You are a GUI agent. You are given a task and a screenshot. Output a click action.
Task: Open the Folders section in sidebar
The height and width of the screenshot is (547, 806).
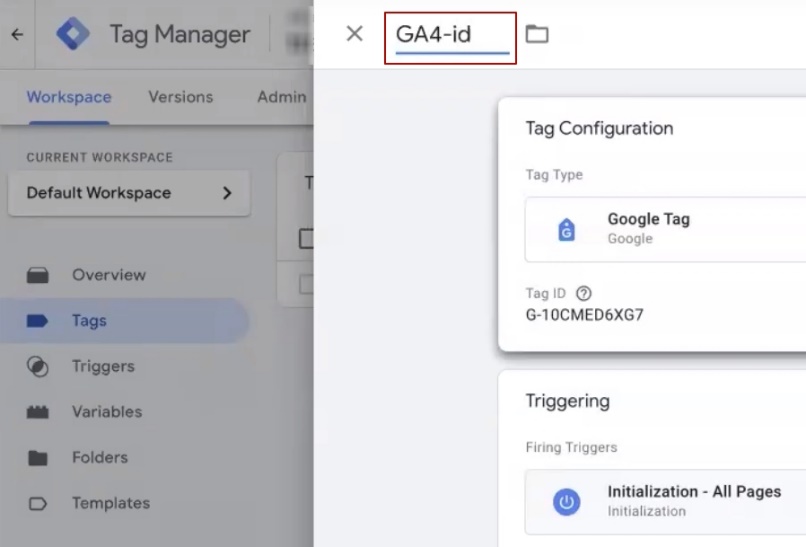[x=99, y=458]
